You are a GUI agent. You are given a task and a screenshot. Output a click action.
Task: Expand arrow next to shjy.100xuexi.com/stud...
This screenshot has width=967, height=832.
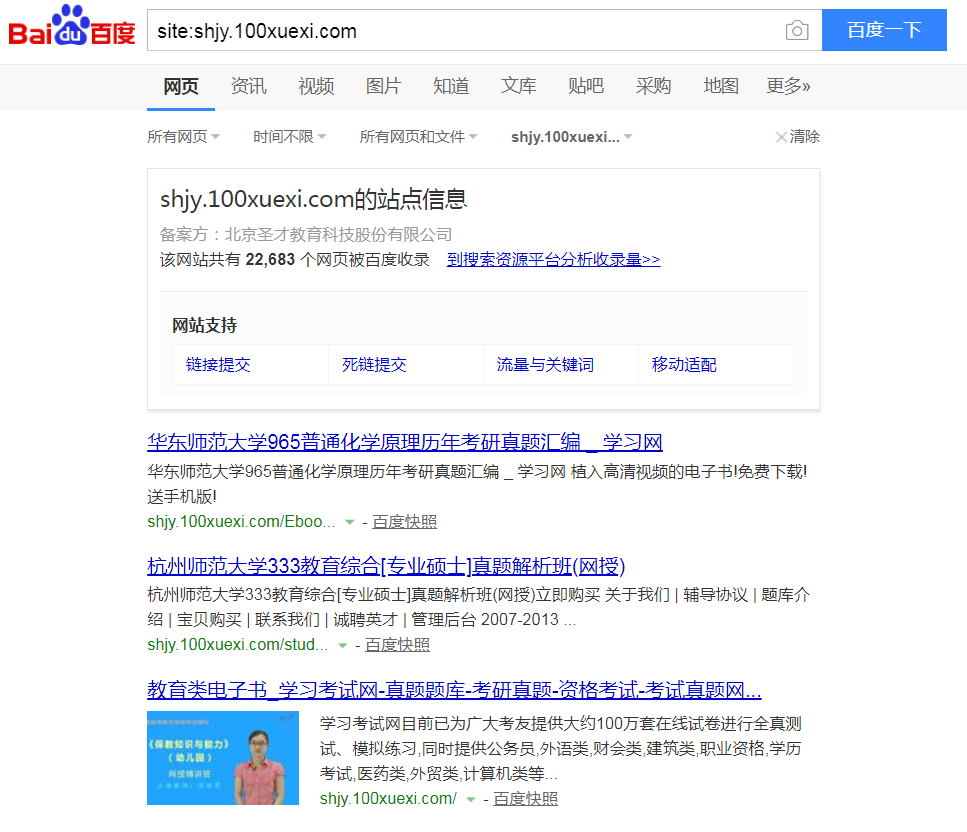coord(342,646)
